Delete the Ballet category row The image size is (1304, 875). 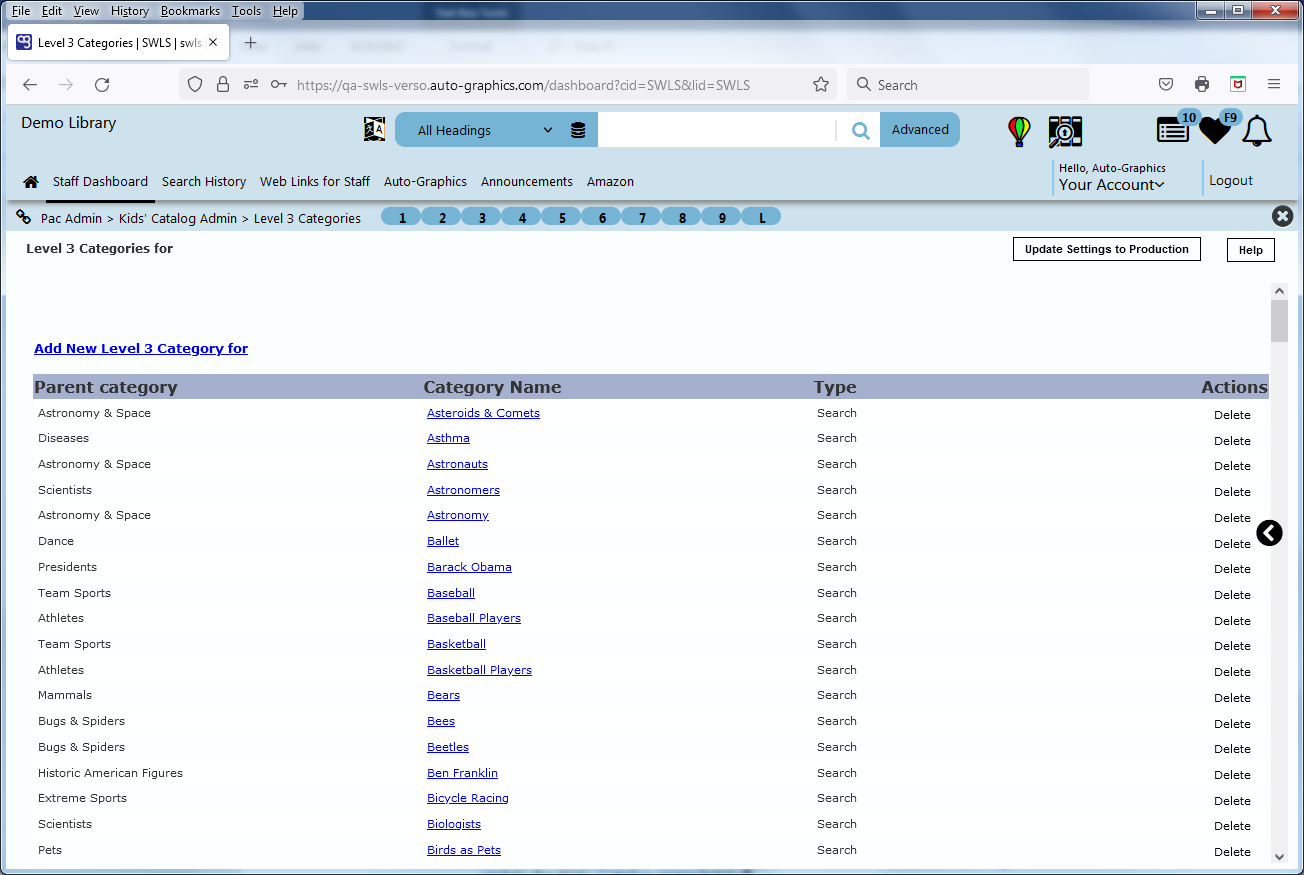pyautogui.click(x=1232, y=544)
